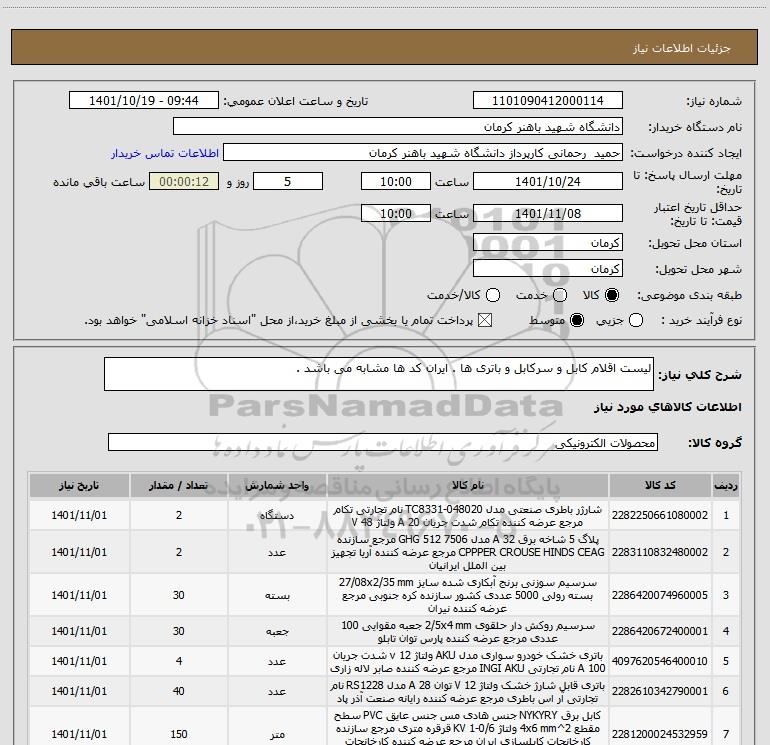Click the 'تاریخ نیاز' column header
The image size is (770, 745).
[79, 485]
